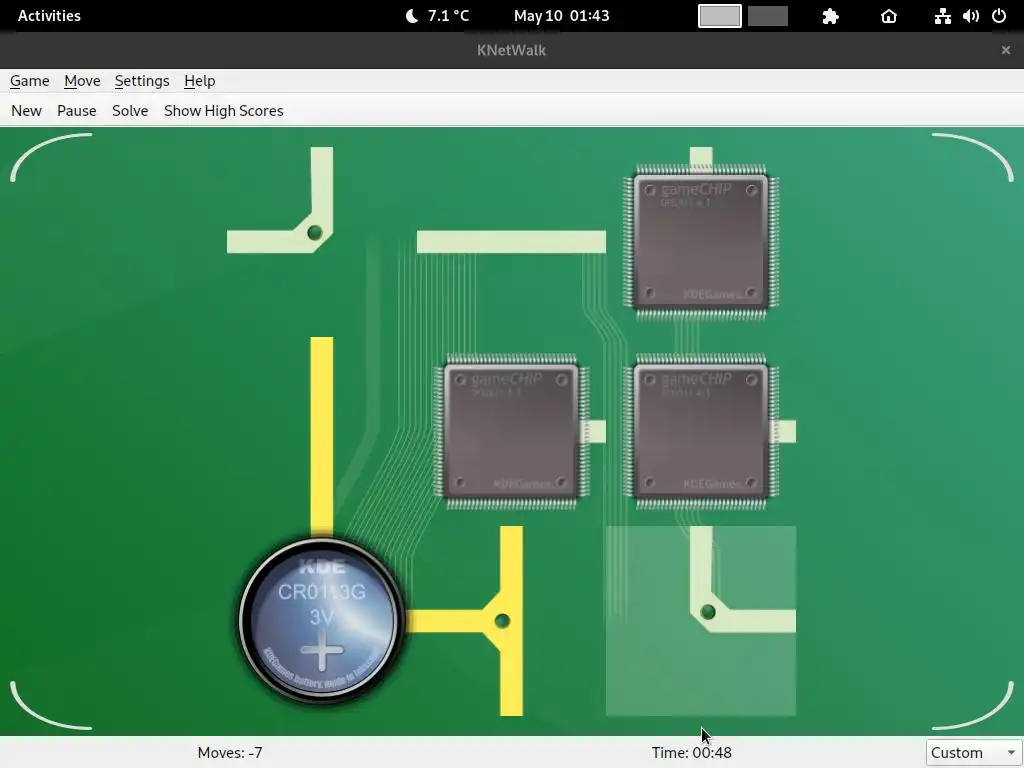
Task: Switch to the first (highlighted) workspace thumbnail
Action: 720,16
